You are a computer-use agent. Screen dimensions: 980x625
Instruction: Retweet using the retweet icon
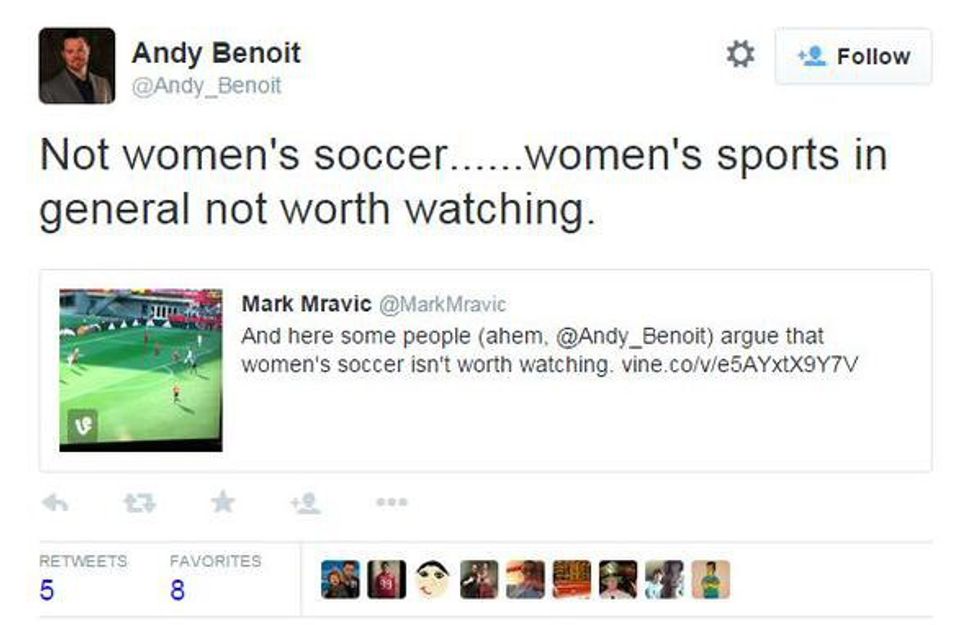click(139, 503)
